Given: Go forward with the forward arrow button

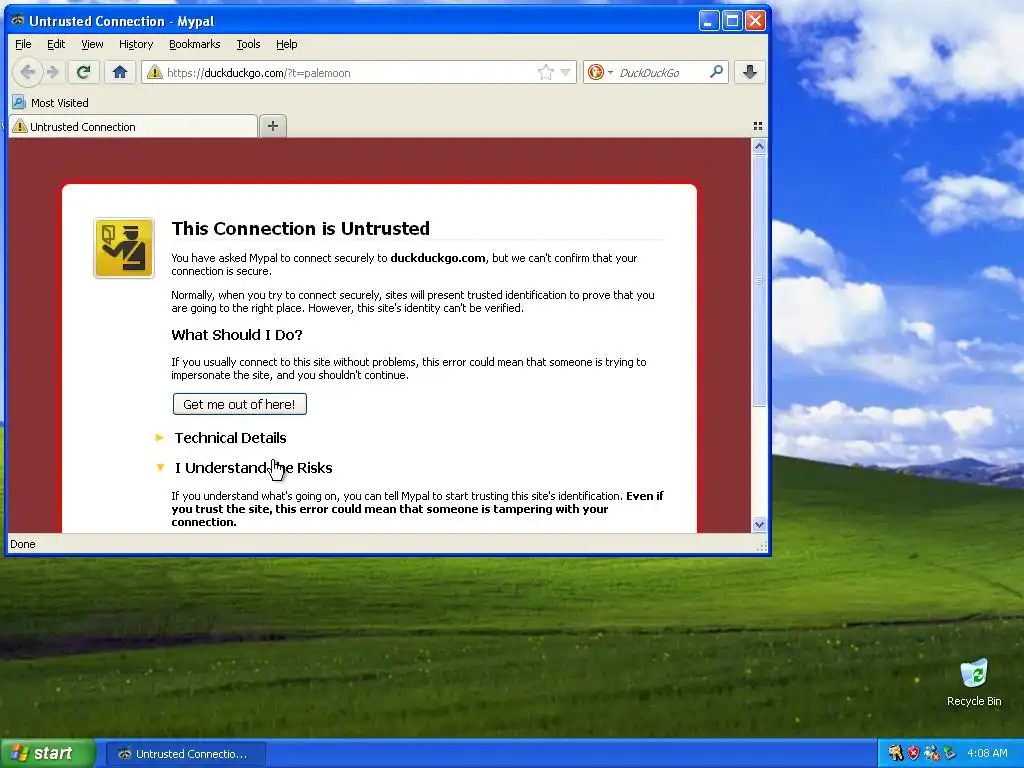Looking at the screenshot, I should click(x=53, y=72).
